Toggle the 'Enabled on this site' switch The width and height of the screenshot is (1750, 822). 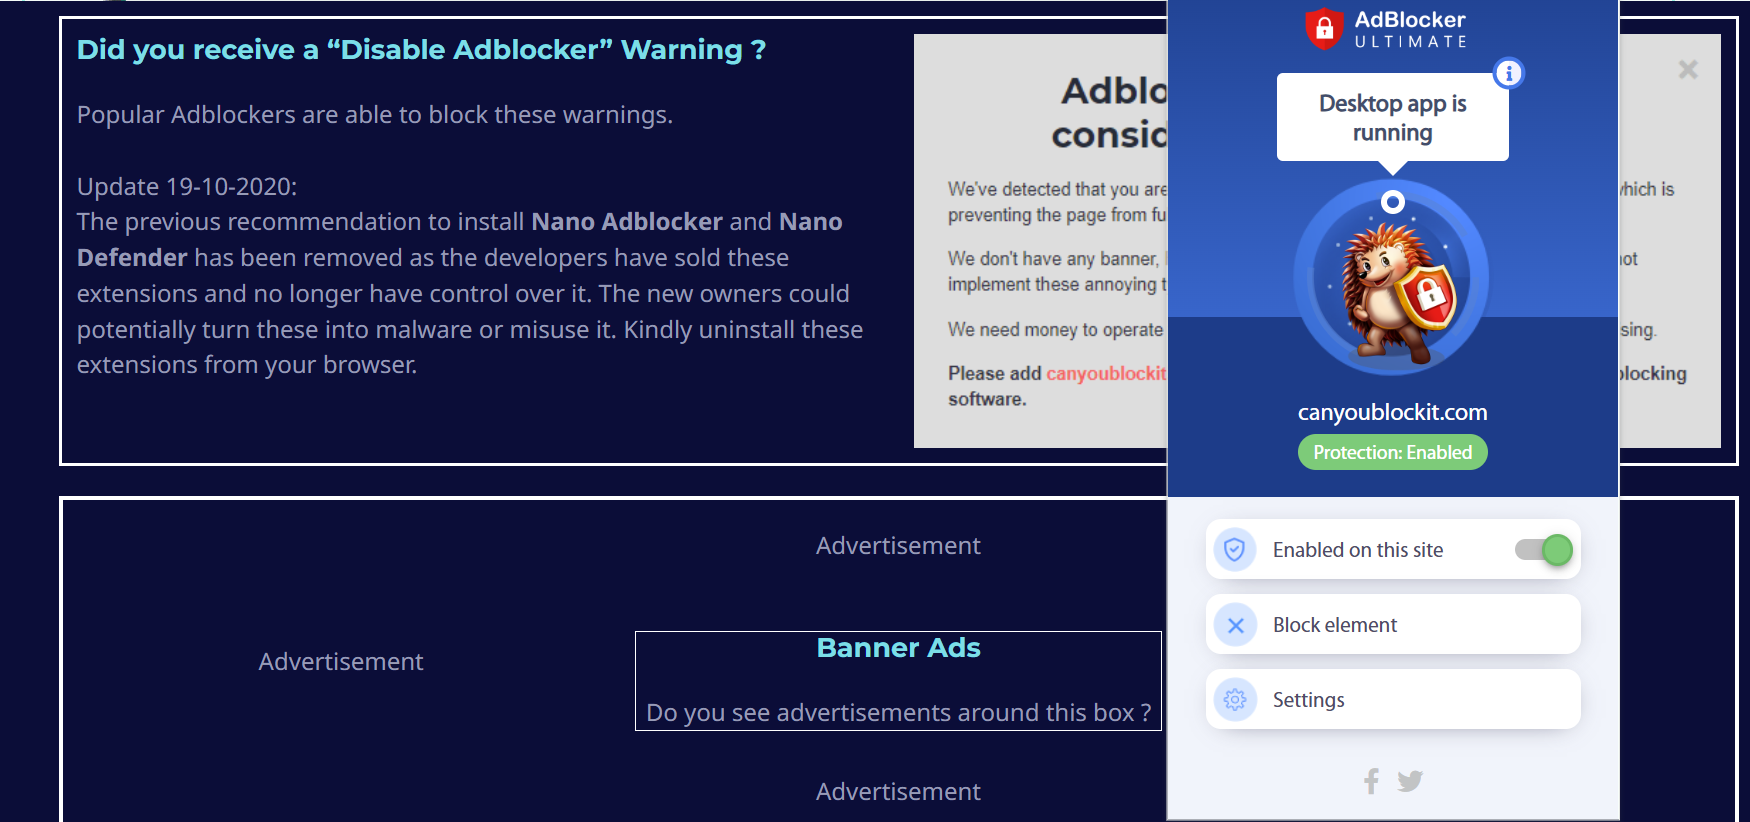[x=1543, y=549]
